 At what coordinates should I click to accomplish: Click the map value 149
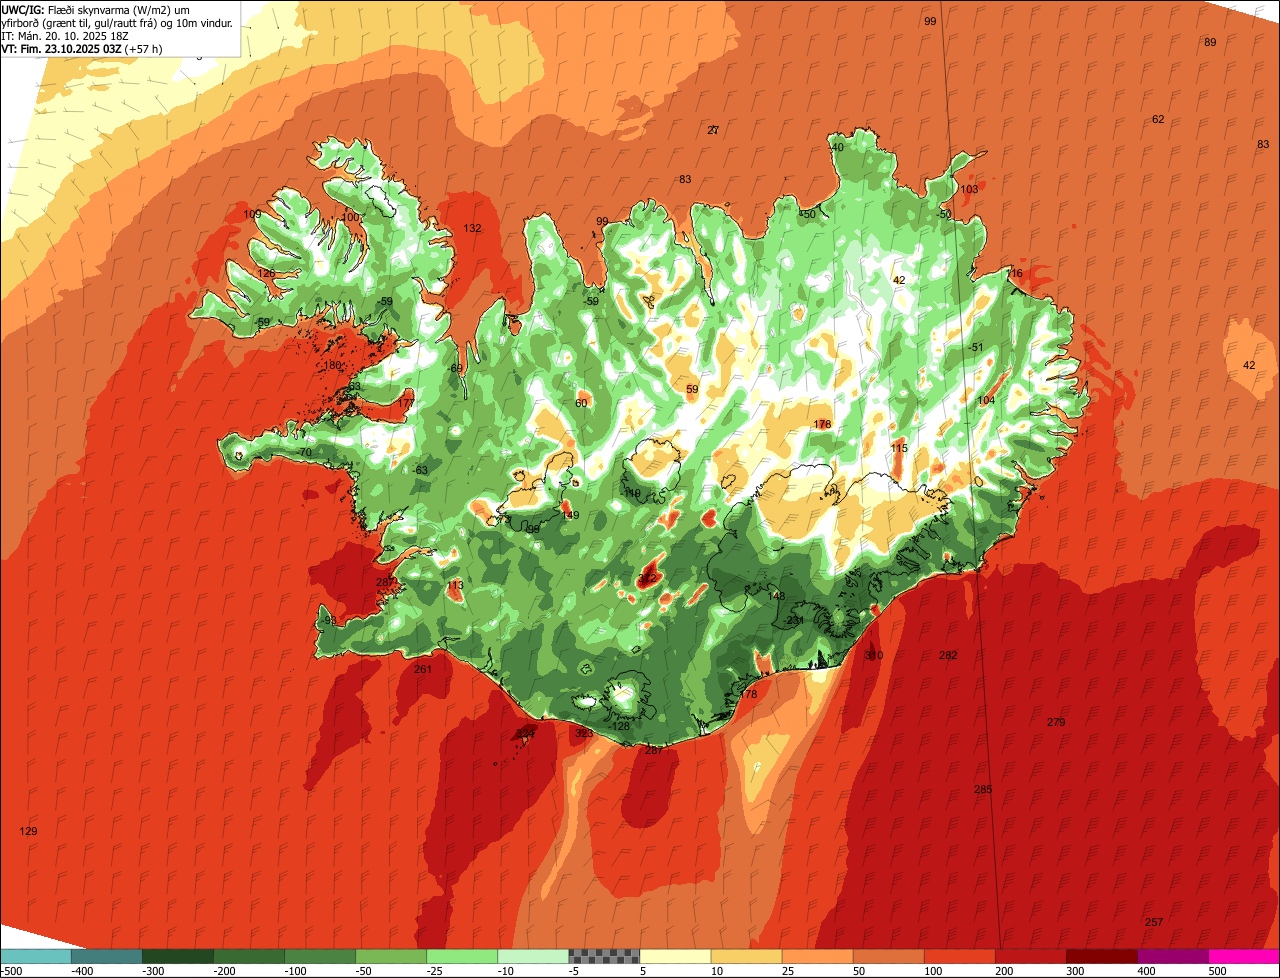pos(570,515)
